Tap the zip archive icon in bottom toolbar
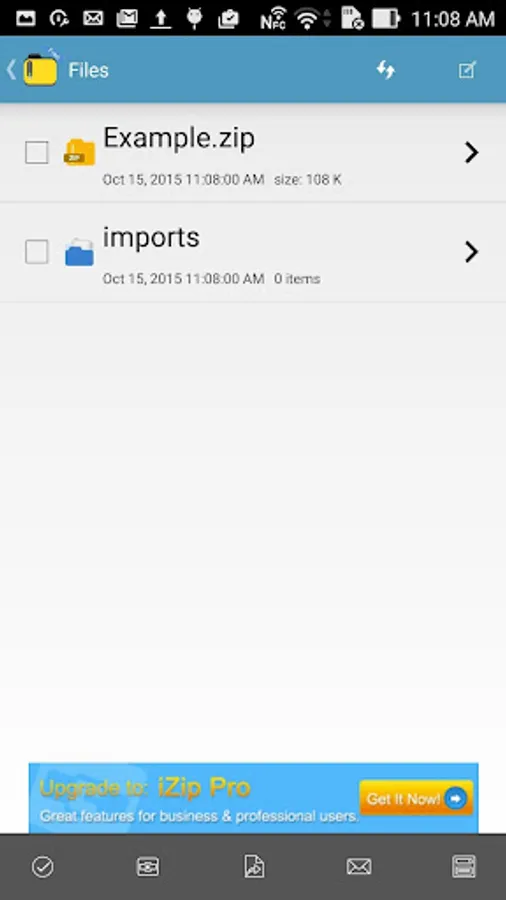 tap(148, 866)
